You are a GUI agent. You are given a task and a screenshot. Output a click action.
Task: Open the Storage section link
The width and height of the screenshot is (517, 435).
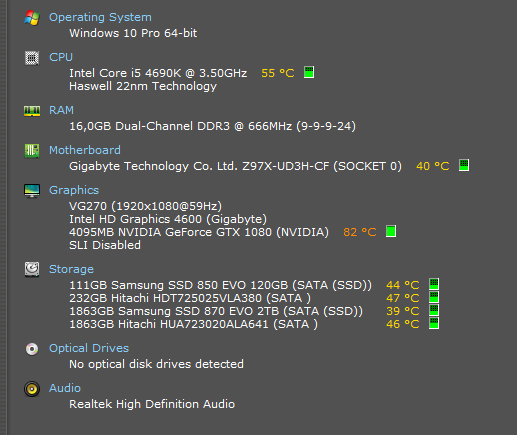pyautogui.click(x=71, y=269)
